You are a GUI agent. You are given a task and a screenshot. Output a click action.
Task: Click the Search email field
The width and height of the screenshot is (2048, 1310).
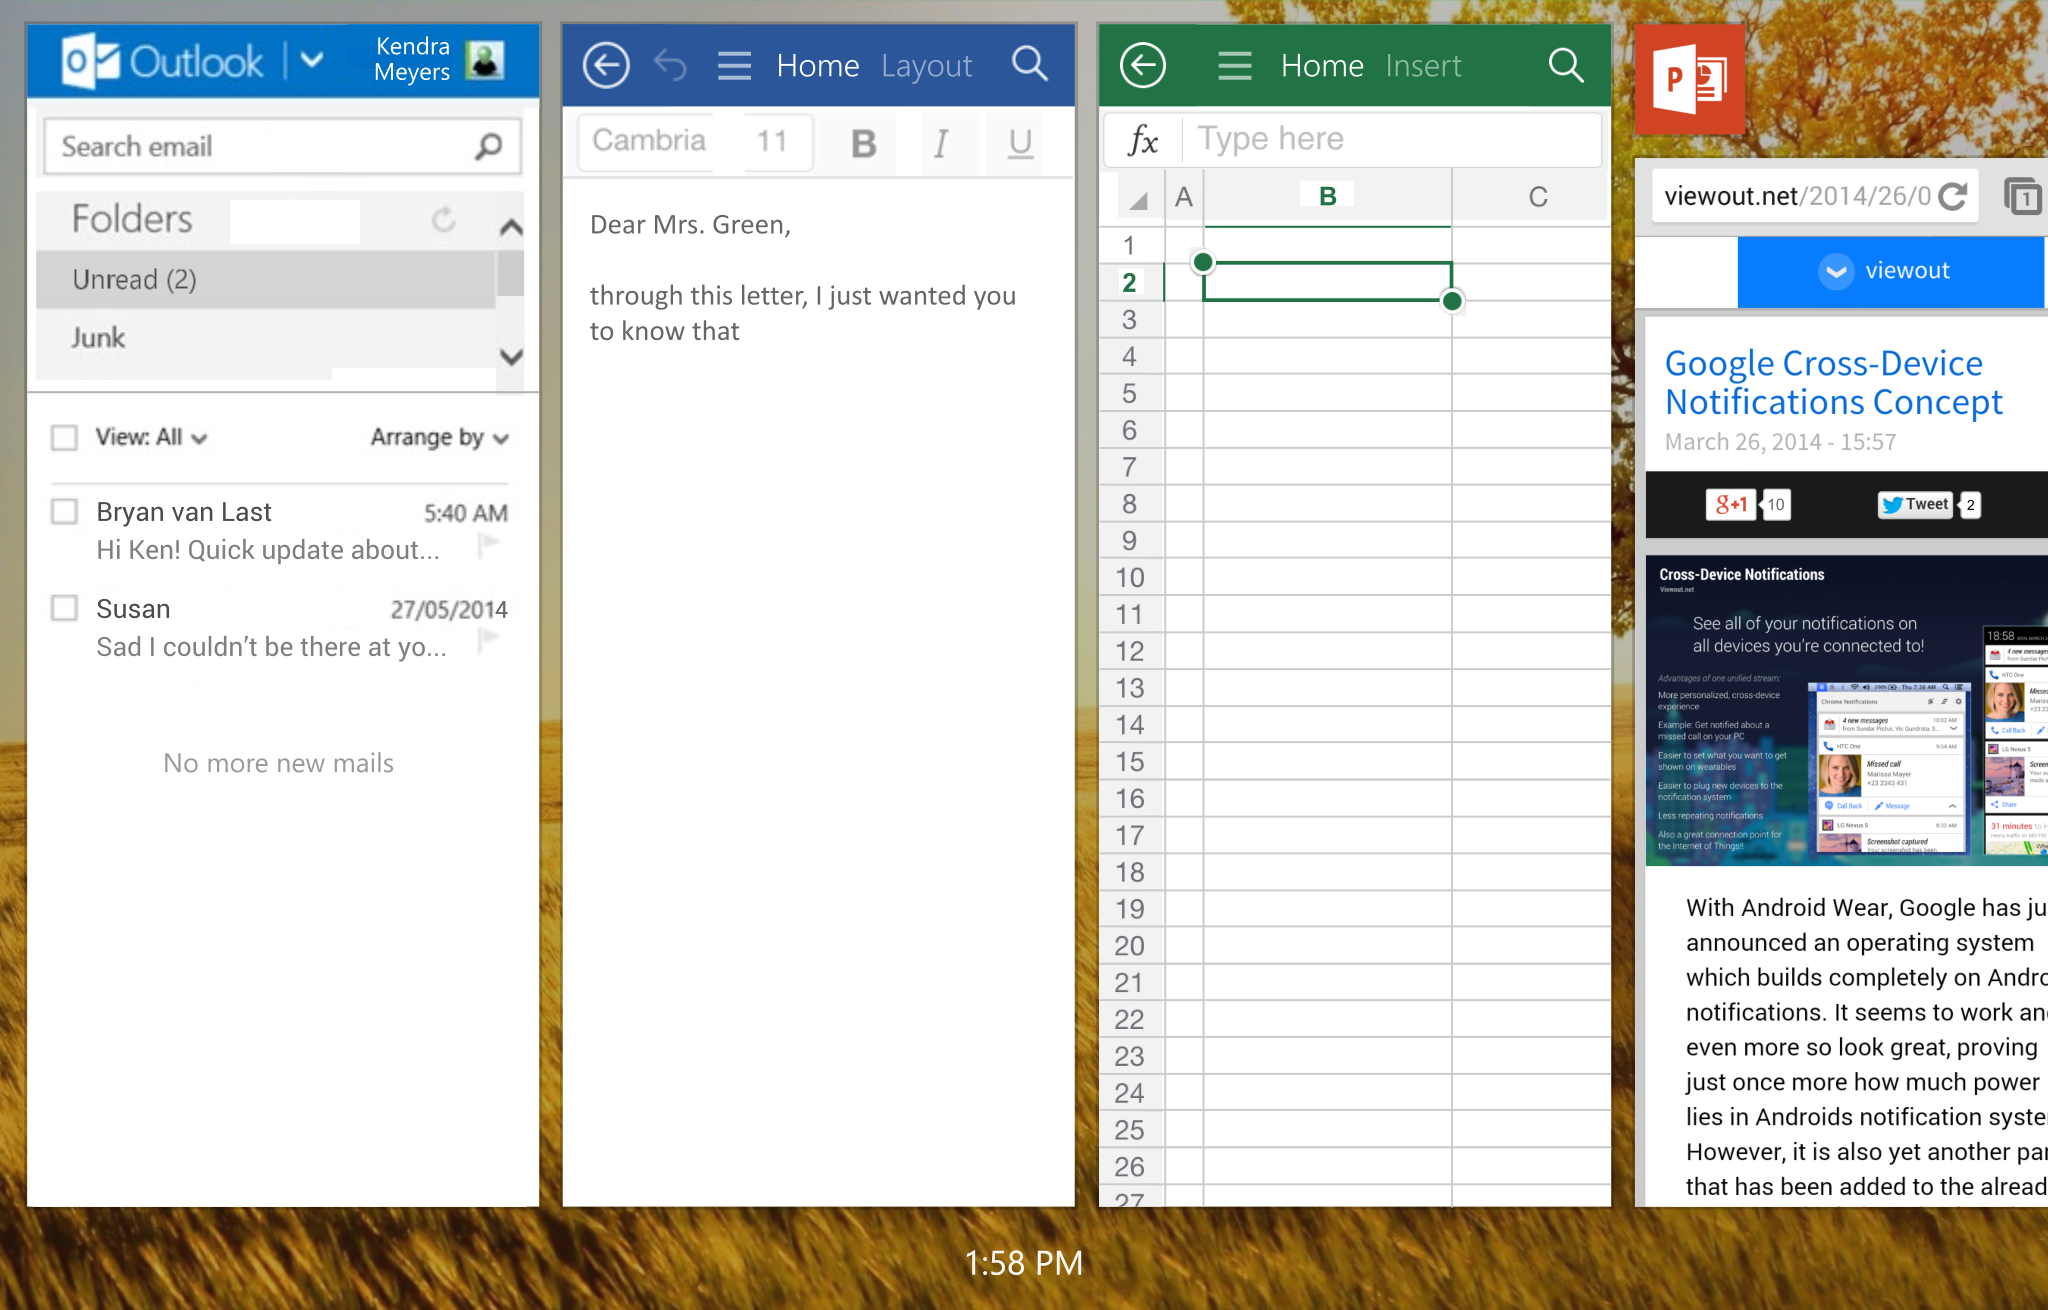[282, 146]
